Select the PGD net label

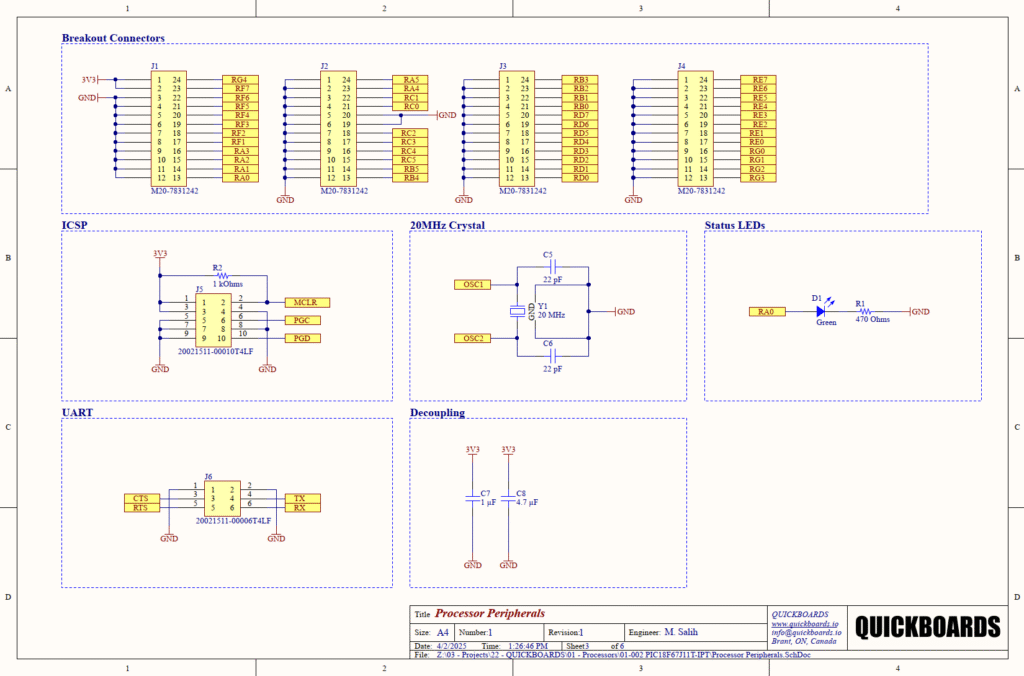click(306, 339)
